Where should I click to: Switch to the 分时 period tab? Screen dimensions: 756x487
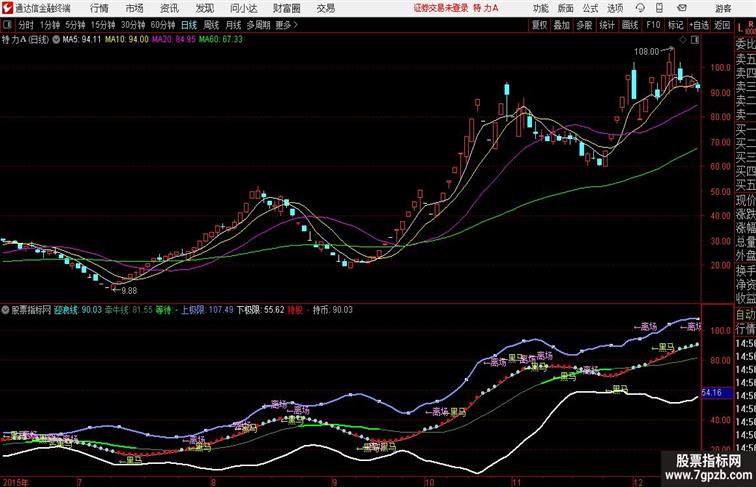point(26,25)
